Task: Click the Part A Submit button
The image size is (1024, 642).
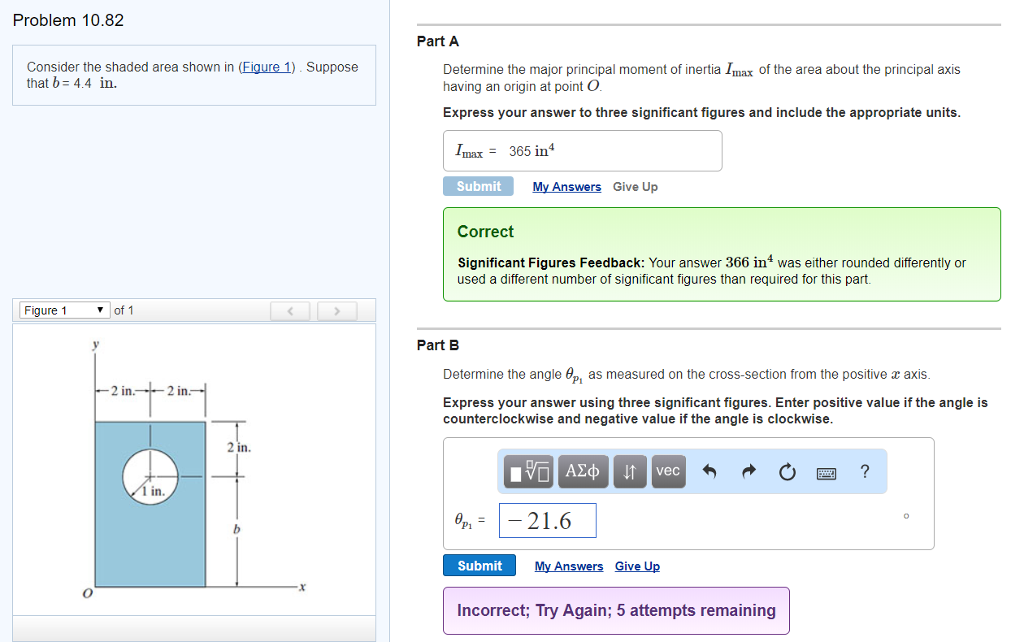Action: tap(478, 187)
